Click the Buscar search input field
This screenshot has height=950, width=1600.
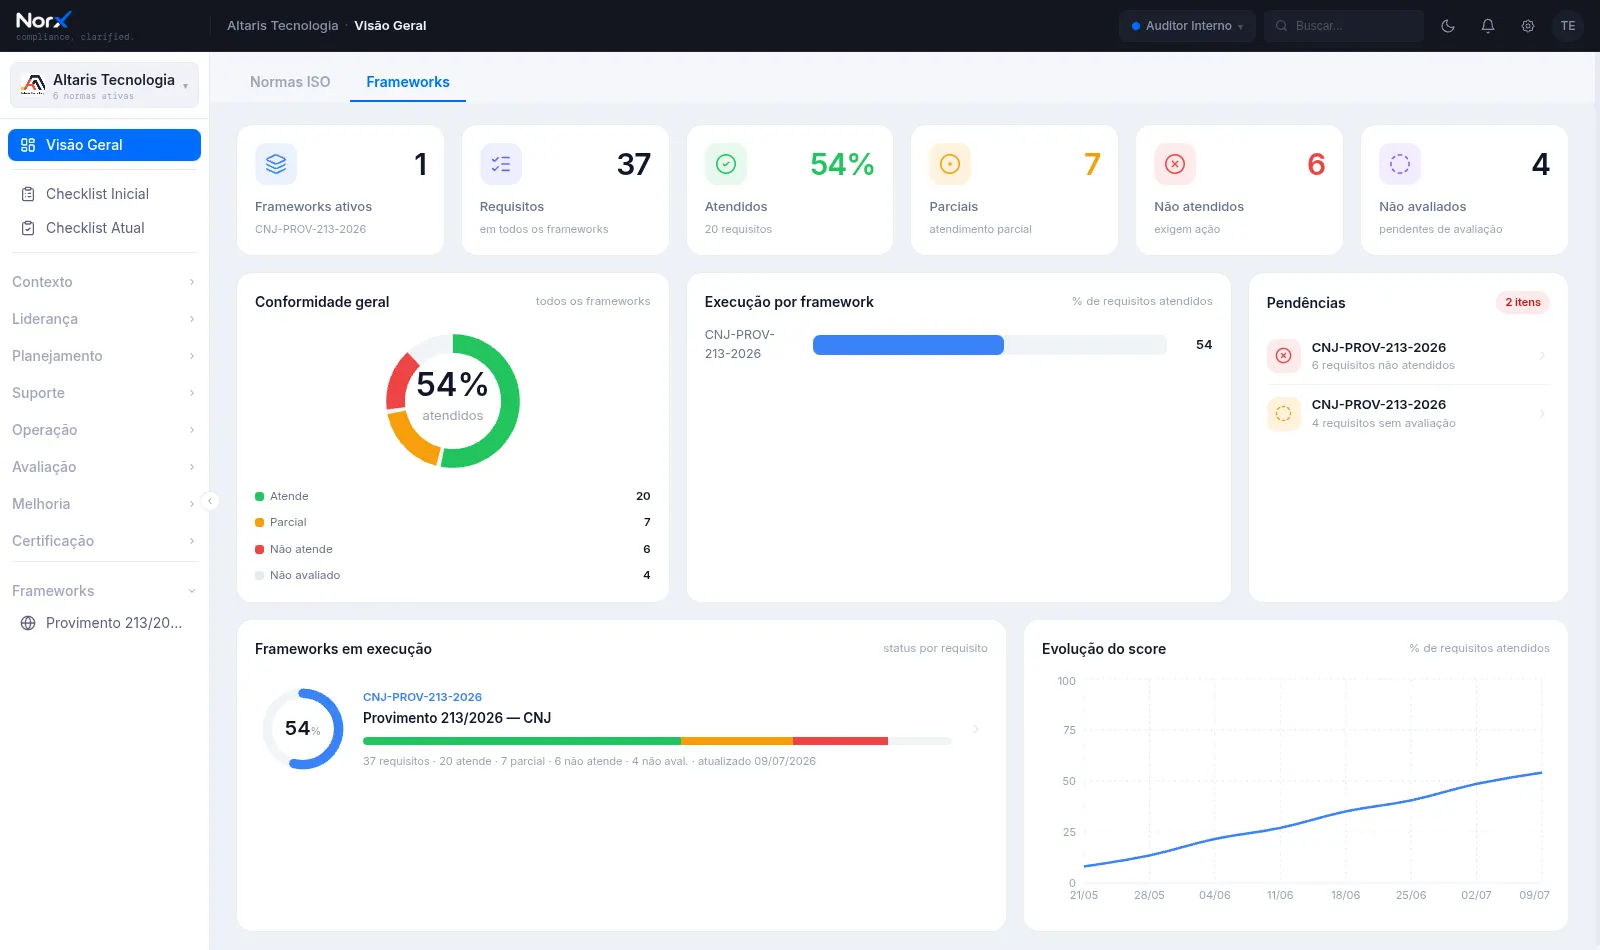[x=1344, y=26]
